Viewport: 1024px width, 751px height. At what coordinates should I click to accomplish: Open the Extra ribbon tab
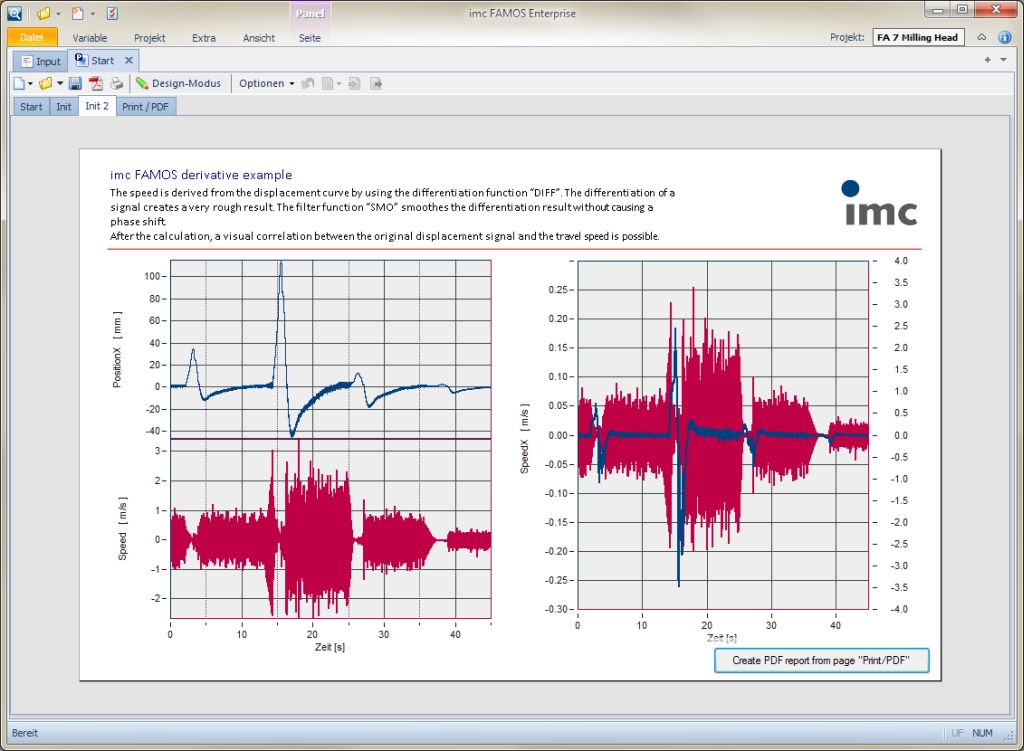pyautogui.click(x=204, y=38)
